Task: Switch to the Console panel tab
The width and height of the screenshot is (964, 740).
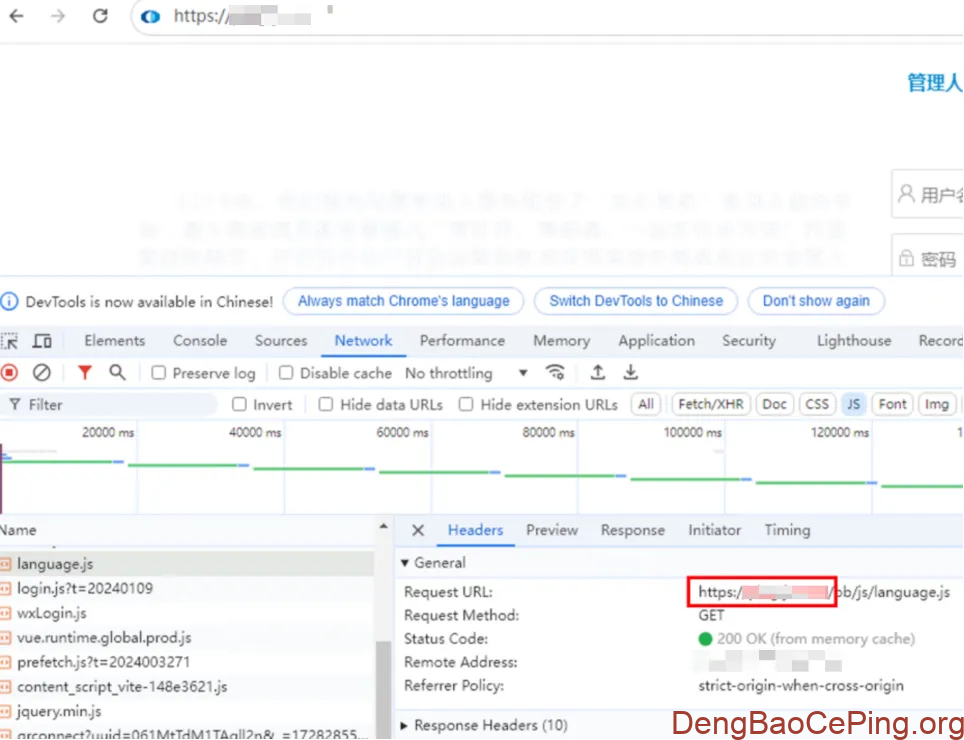Action: (200, 341)
